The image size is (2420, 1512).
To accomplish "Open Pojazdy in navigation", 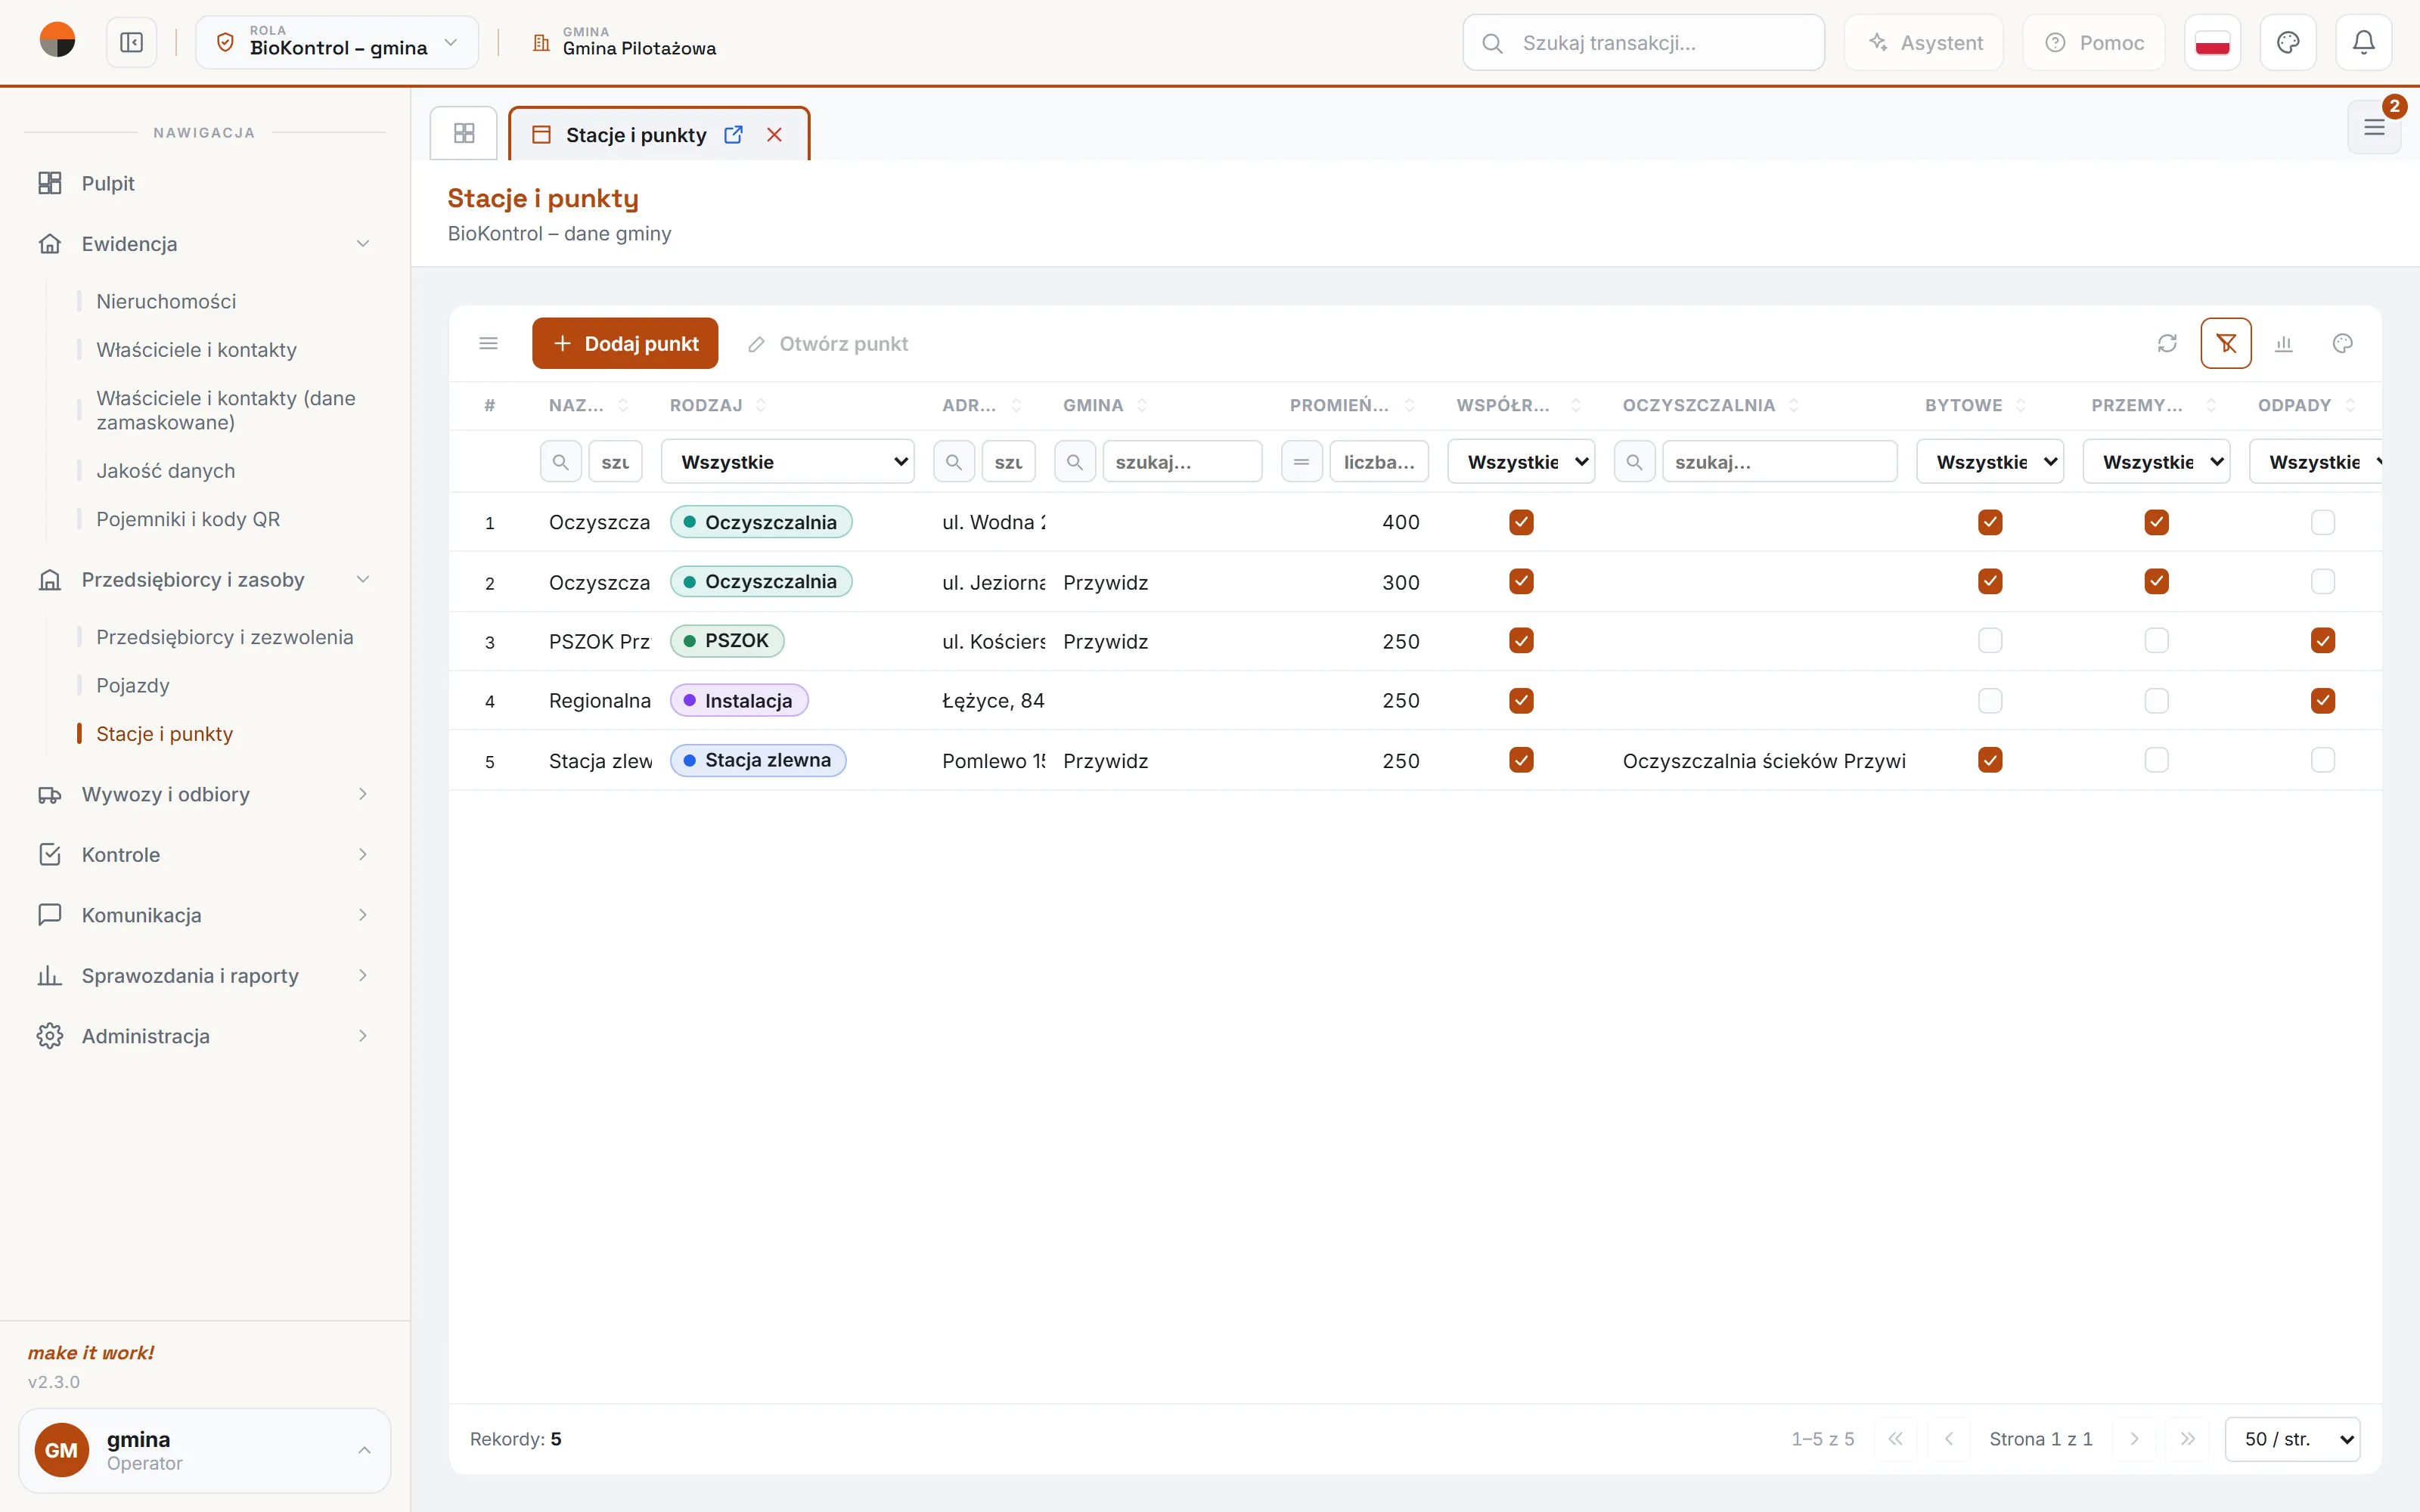I will [x=133, y=685].
